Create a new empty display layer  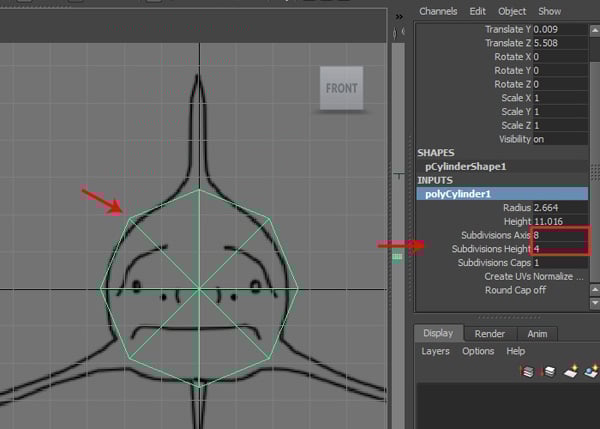click(x=571, y=371)
